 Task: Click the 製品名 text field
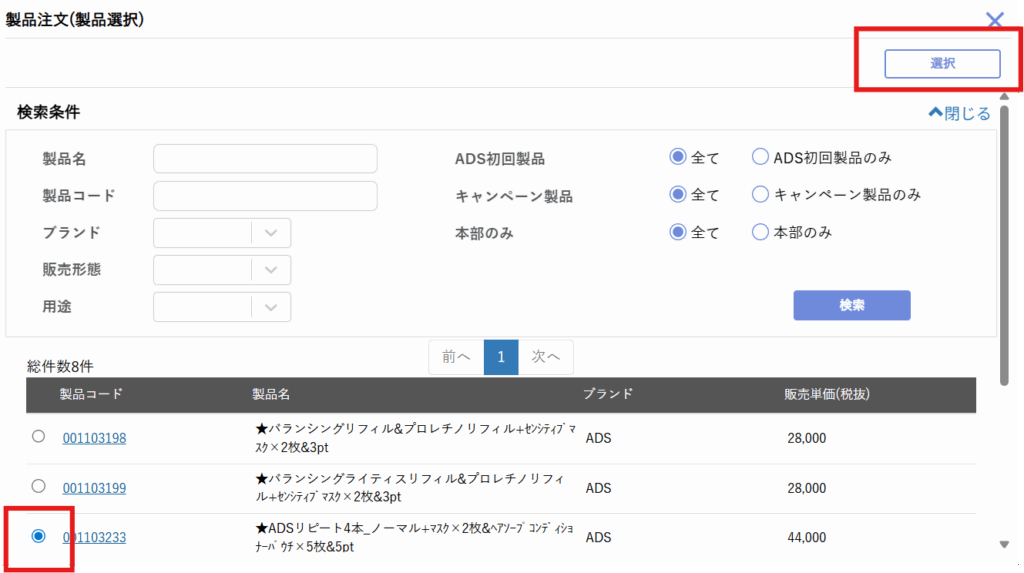(265, 159)
